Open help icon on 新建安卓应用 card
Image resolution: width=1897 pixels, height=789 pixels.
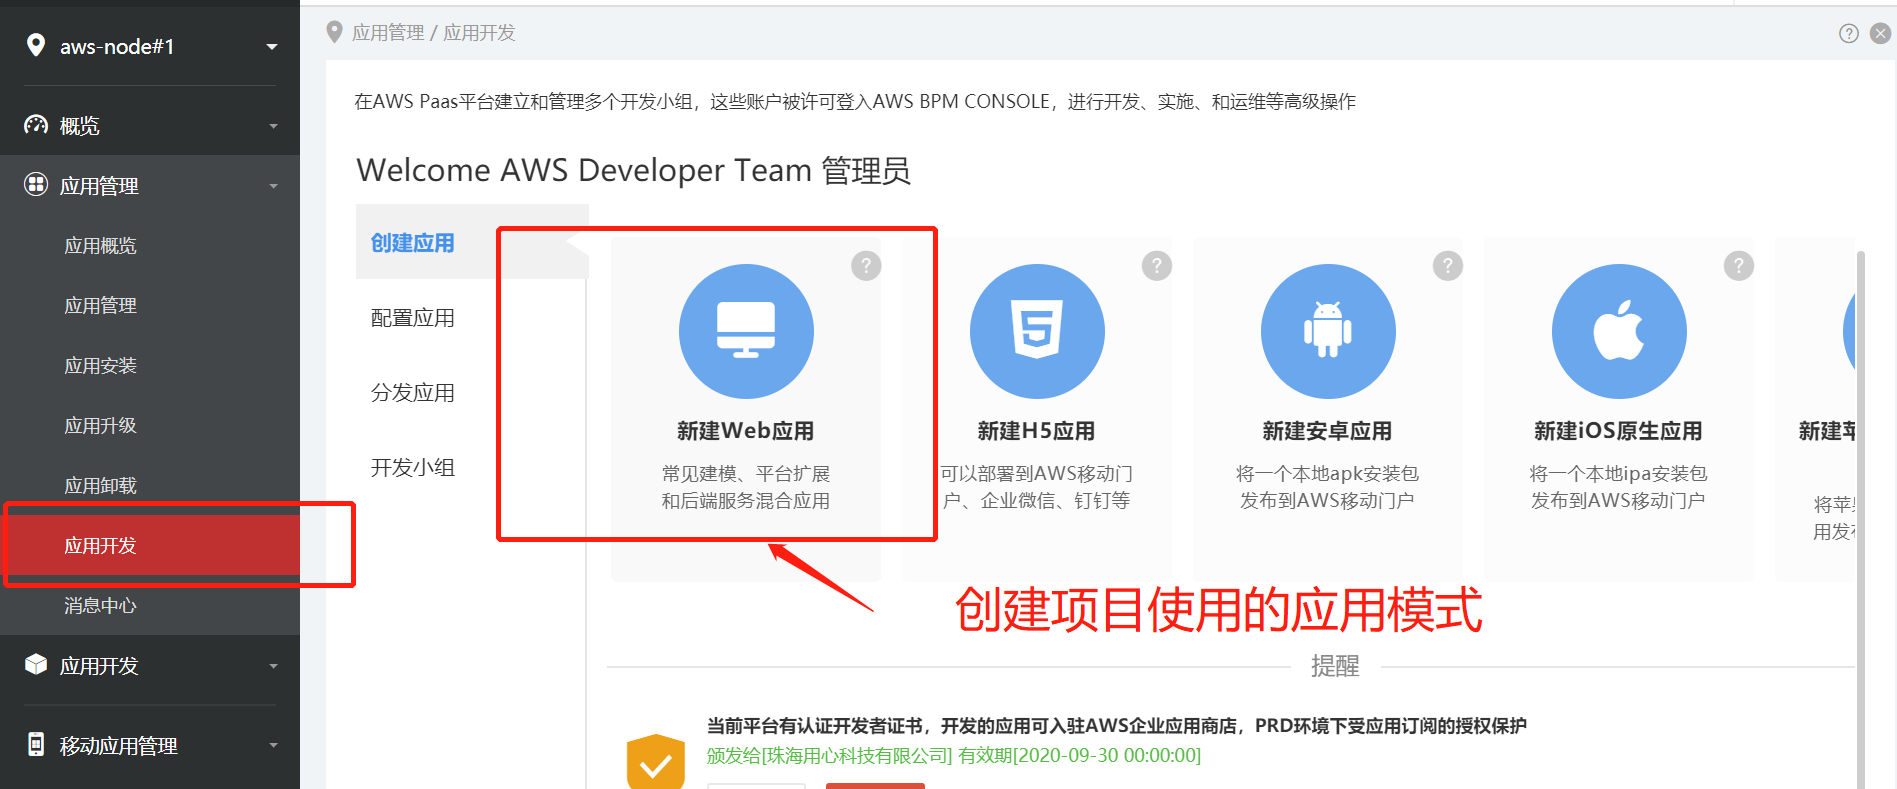pos(1448,266)
